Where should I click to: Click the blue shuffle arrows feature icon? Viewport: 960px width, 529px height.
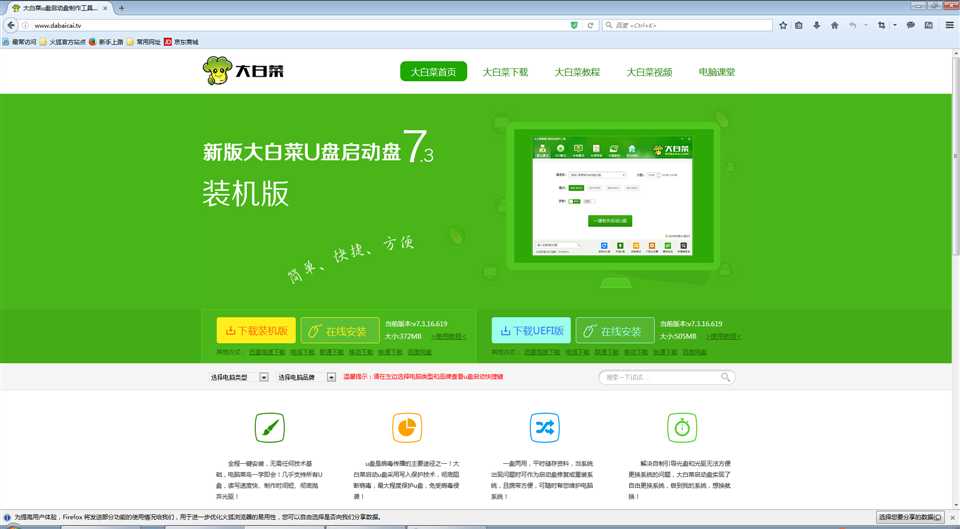tap(544, 427)
